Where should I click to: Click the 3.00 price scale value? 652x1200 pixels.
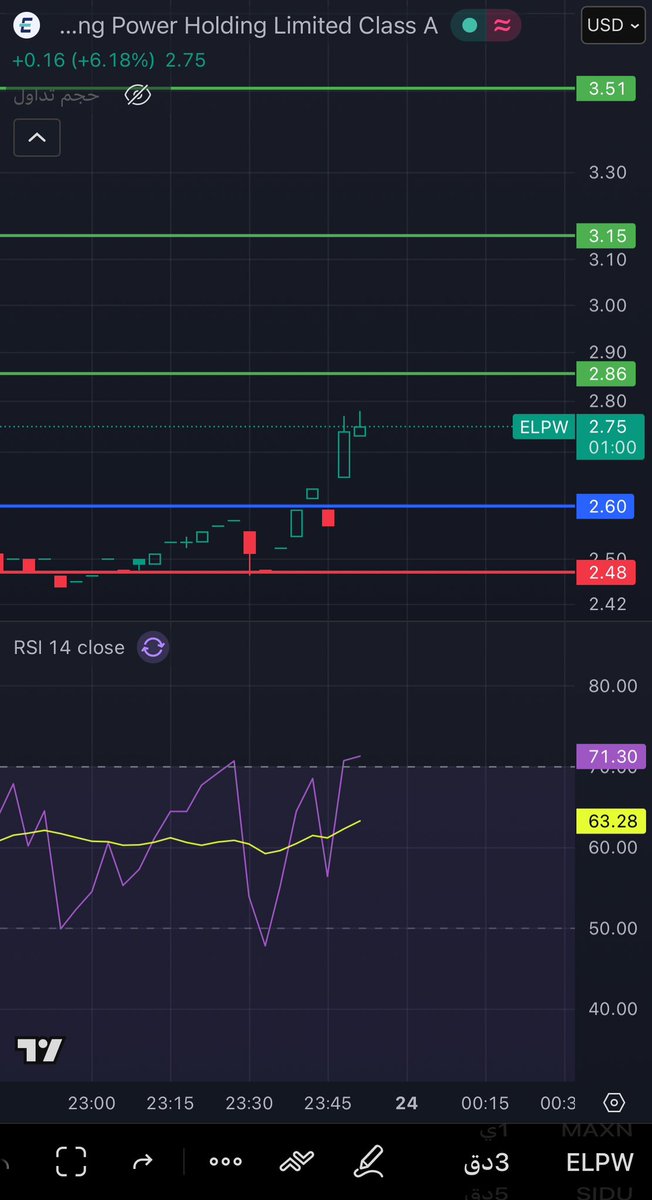[x=608, y=306]
